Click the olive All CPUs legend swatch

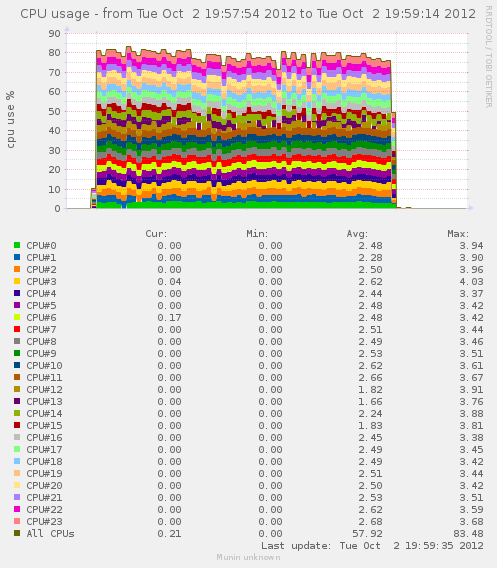[x=17, y=533]
